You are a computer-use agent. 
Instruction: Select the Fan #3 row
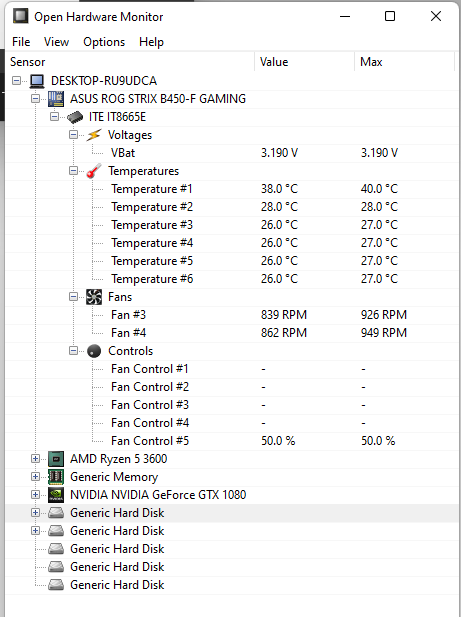coord(230,315)
